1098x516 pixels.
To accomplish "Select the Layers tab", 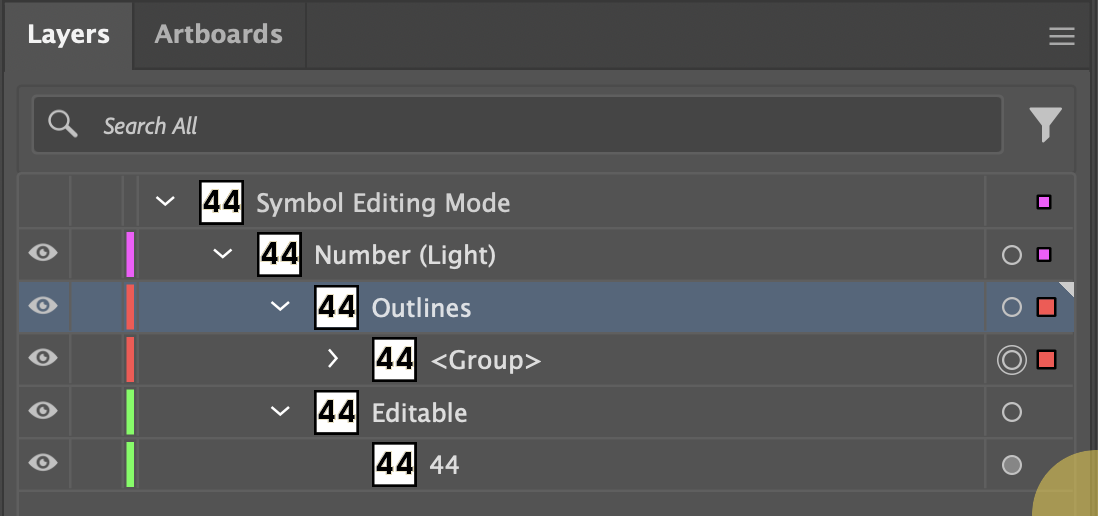I will 68,35.
